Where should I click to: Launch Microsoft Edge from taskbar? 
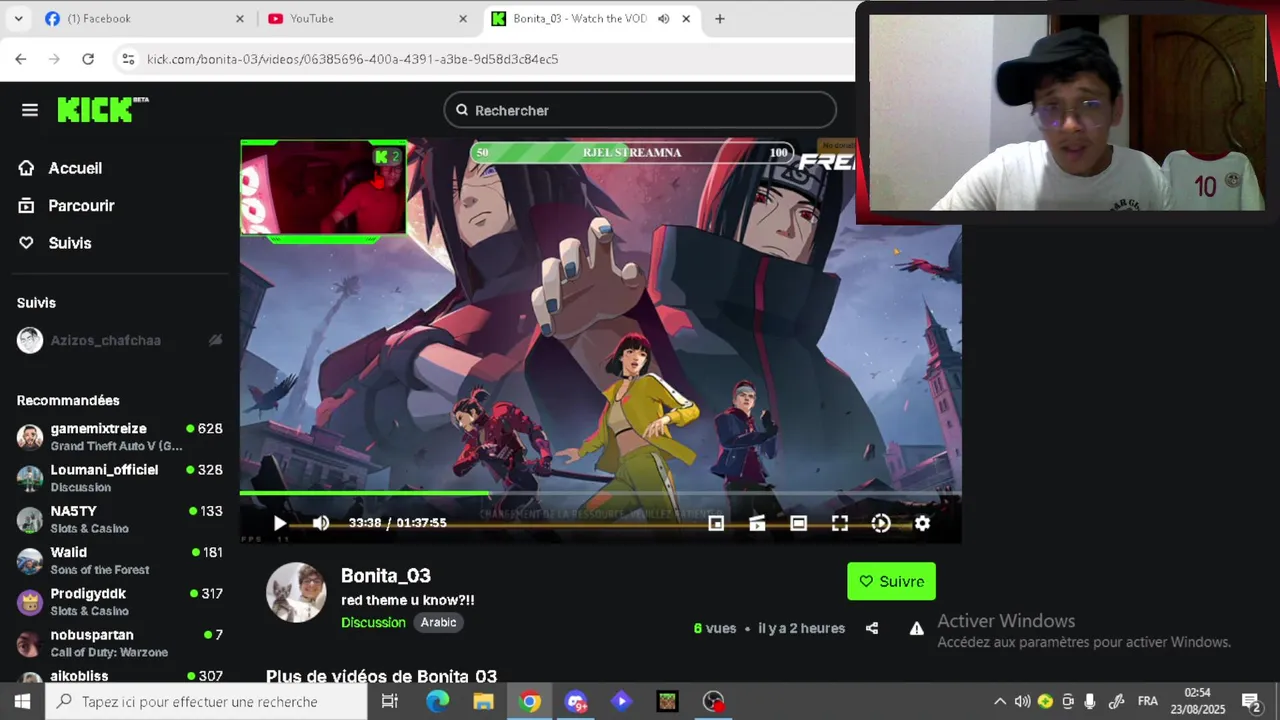click(x=437, y=701)
